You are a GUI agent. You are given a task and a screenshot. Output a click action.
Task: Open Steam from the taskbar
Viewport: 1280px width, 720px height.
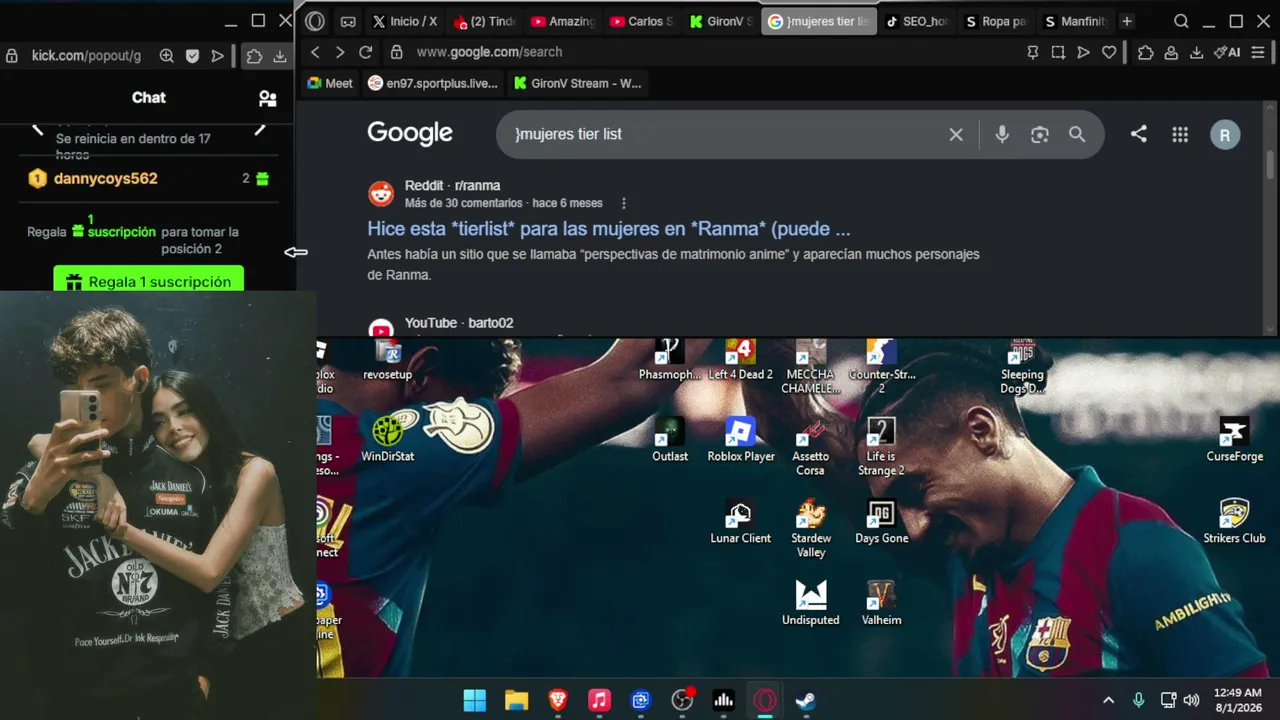point(806,700)
